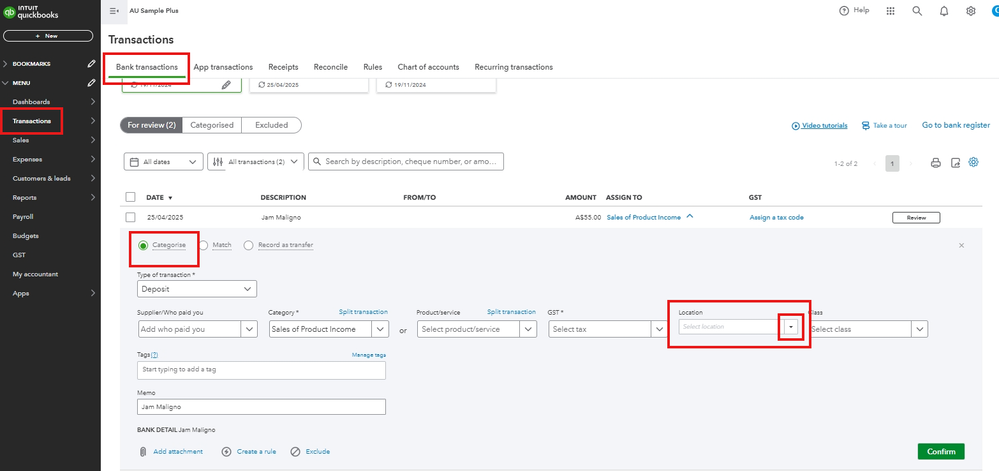Close the expanded transaction panel with X
The image size is (999, 471).
(x=961, y=245)
